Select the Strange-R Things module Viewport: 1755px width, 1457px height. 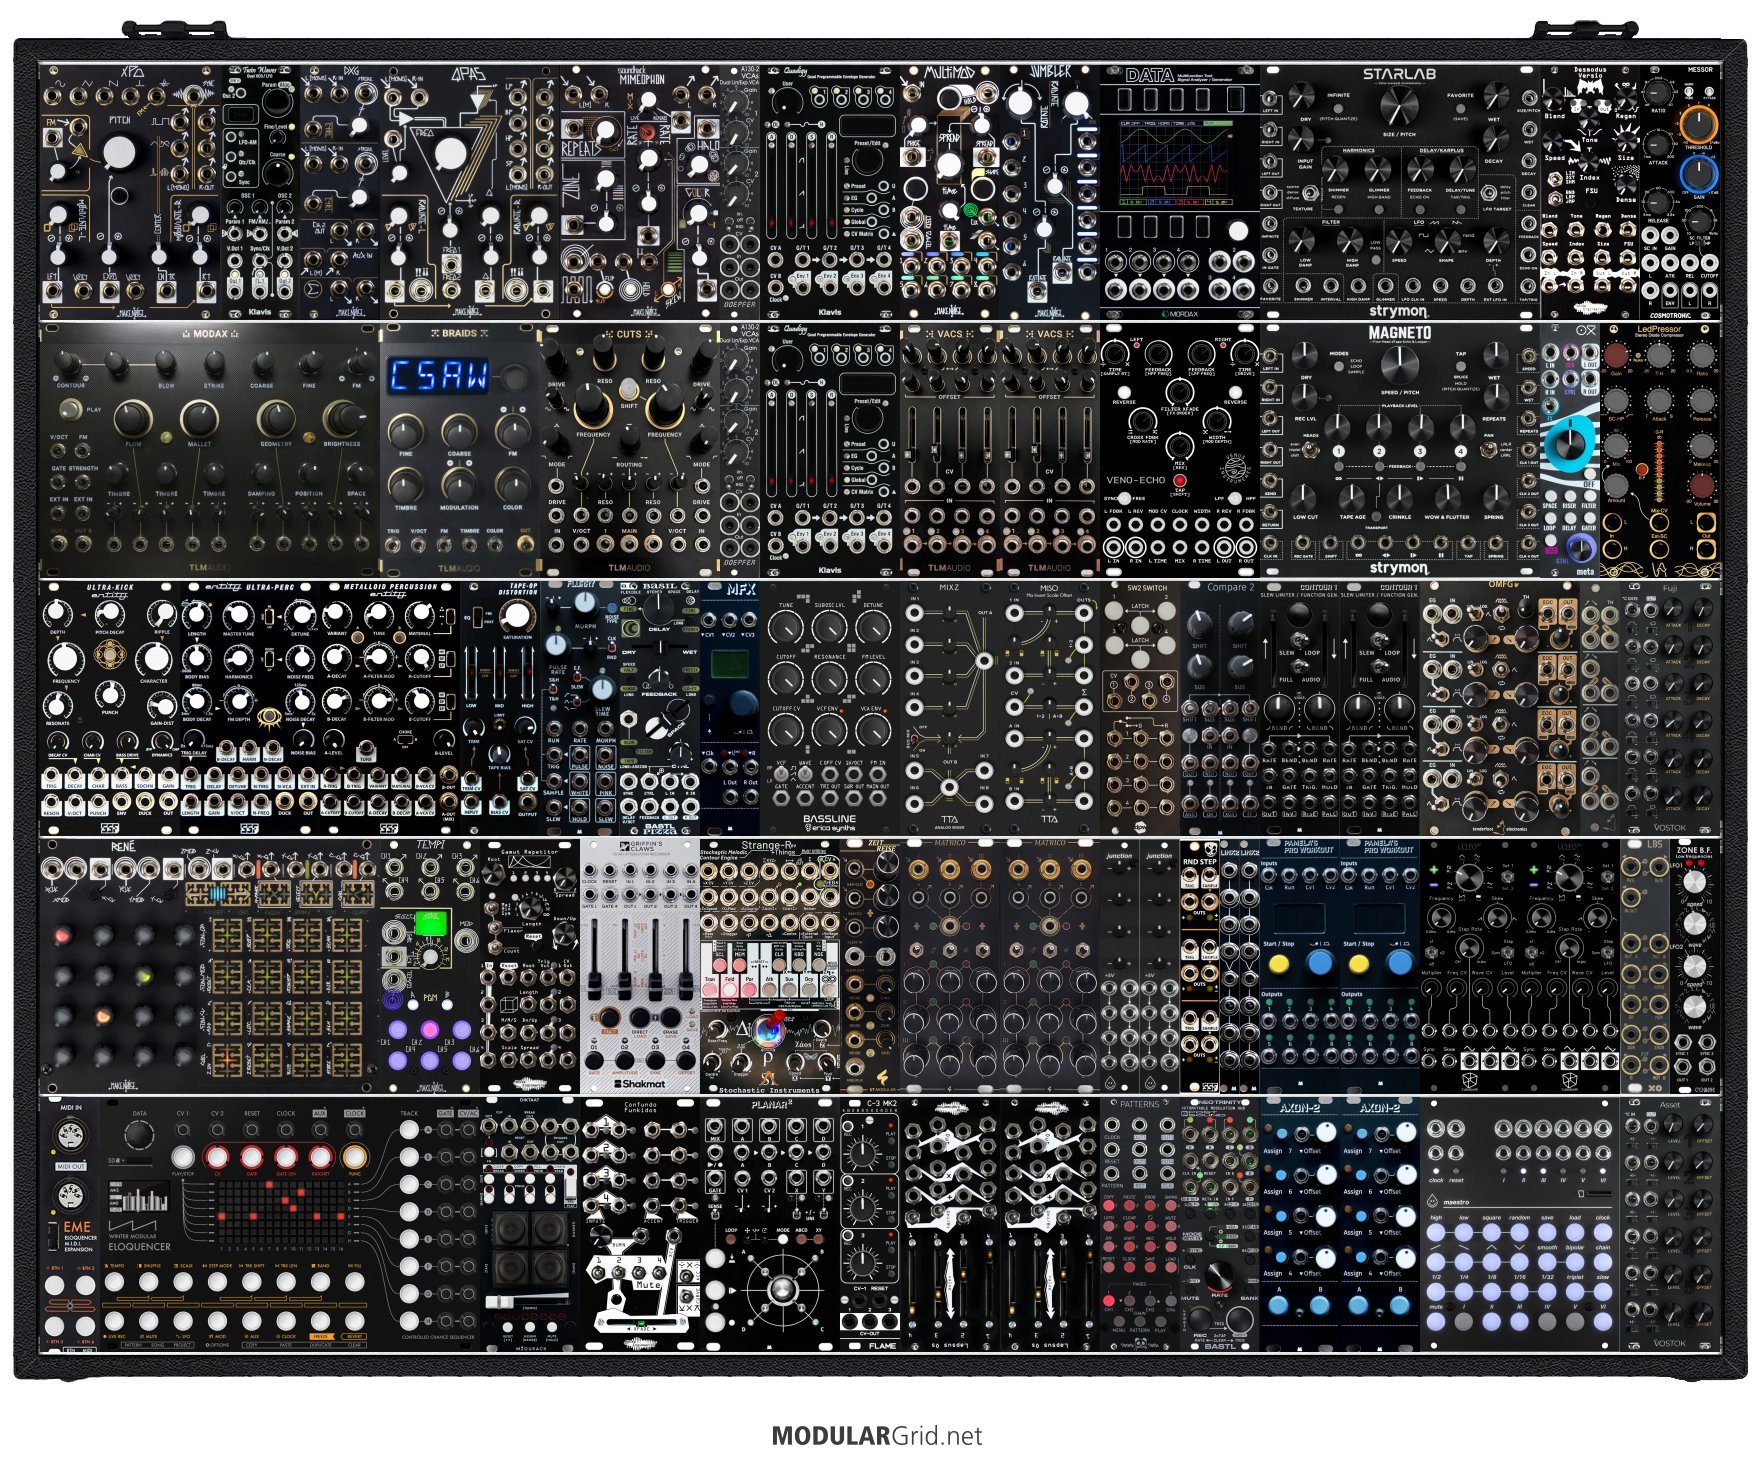tap(770, 966)
